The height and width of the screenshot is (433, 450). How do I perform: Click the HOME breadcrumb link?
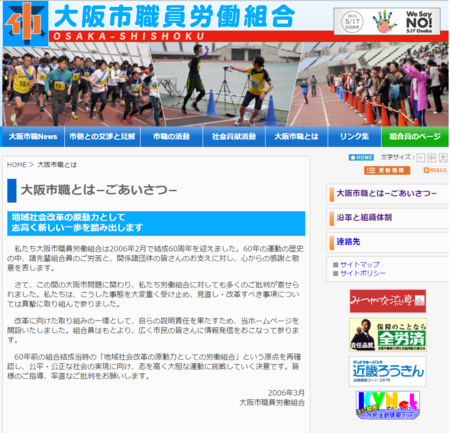tap(17, 165)
